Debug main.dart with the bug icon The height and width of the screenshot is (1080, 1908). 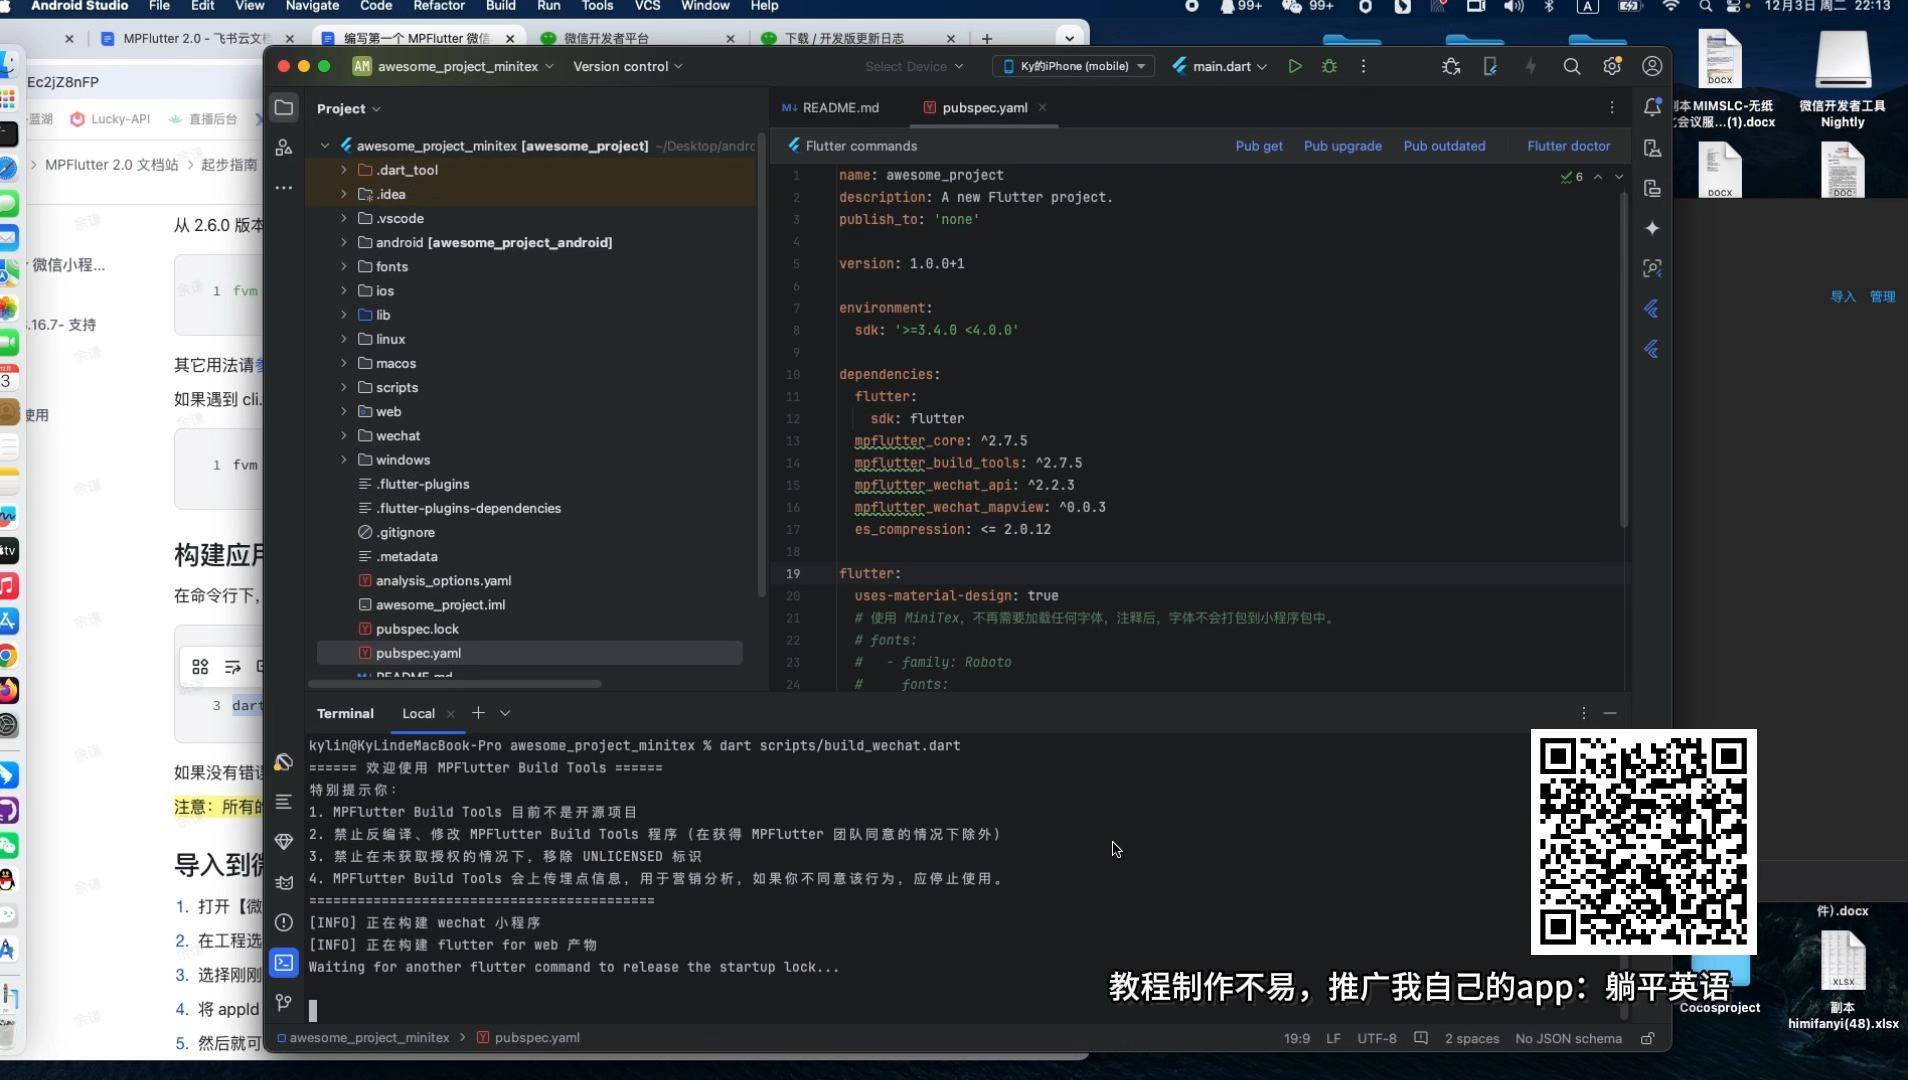coord(1329,66)
